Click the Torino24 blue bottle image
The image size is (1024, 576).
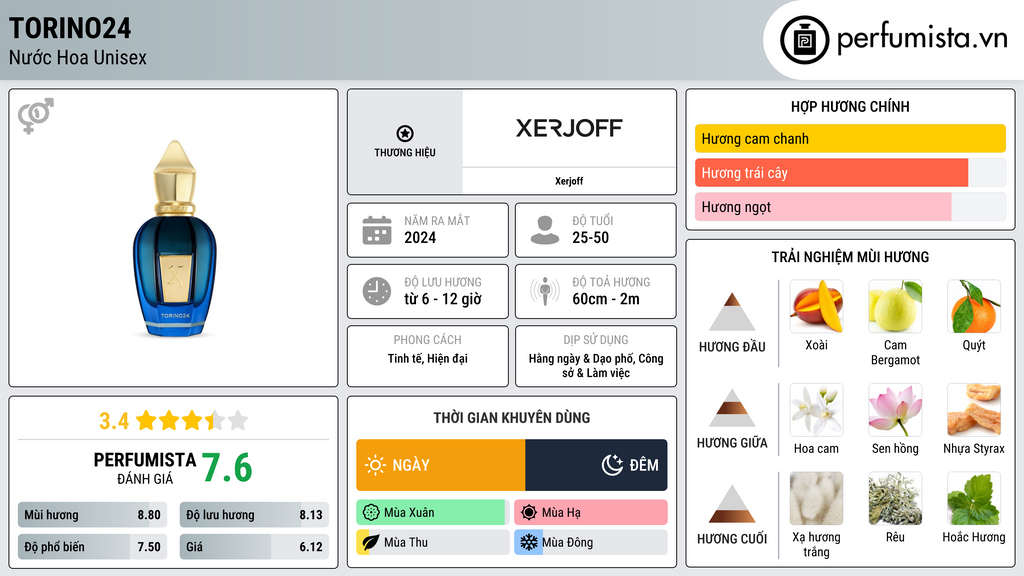click(x=173, y=240)
